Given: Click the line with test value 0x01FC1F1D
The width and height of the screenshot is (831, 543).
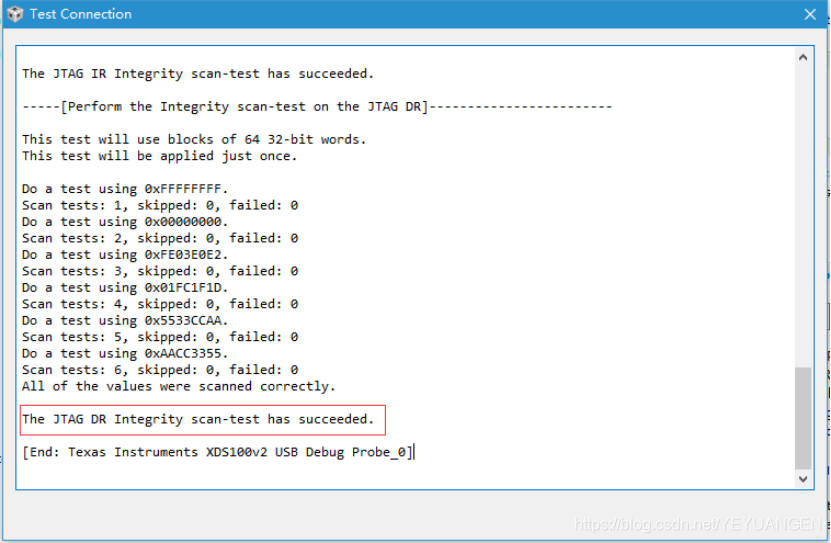Looking at the screenshot, I should coord(125,288).
